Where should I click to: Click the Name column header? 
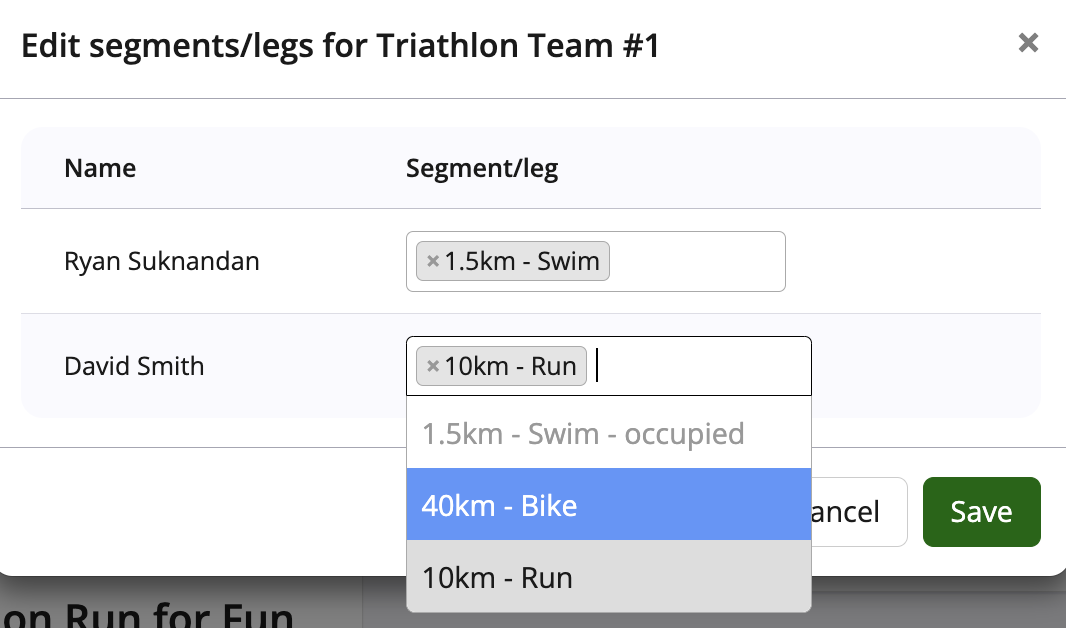pos(100,168)
